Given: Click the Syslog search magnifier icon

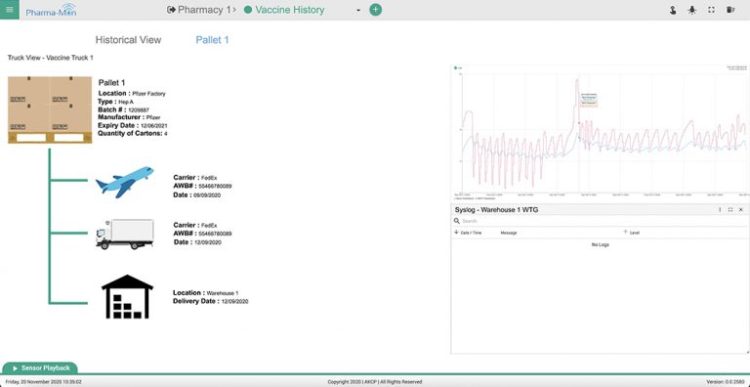Looking at the screenshot, I should point(457,221).
